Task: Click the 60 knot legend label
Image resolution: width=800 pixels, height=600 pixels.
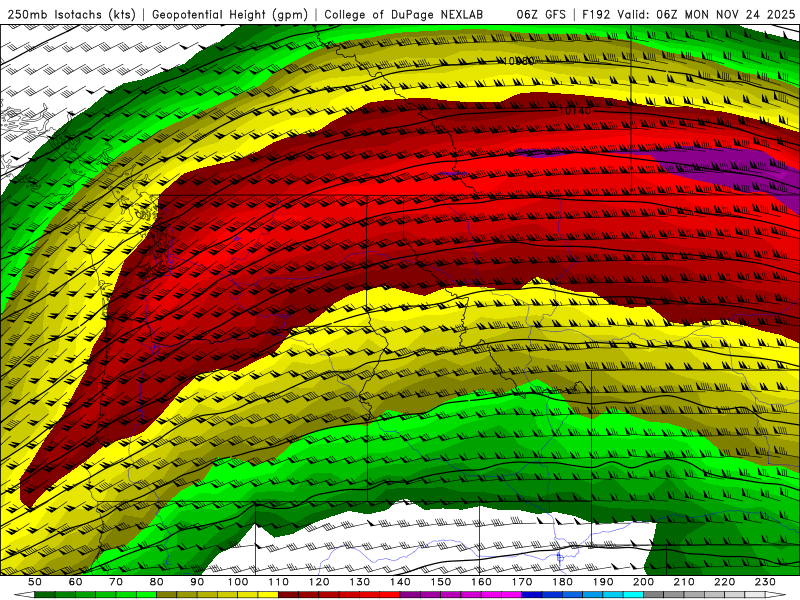Action: tap(75, 582)
